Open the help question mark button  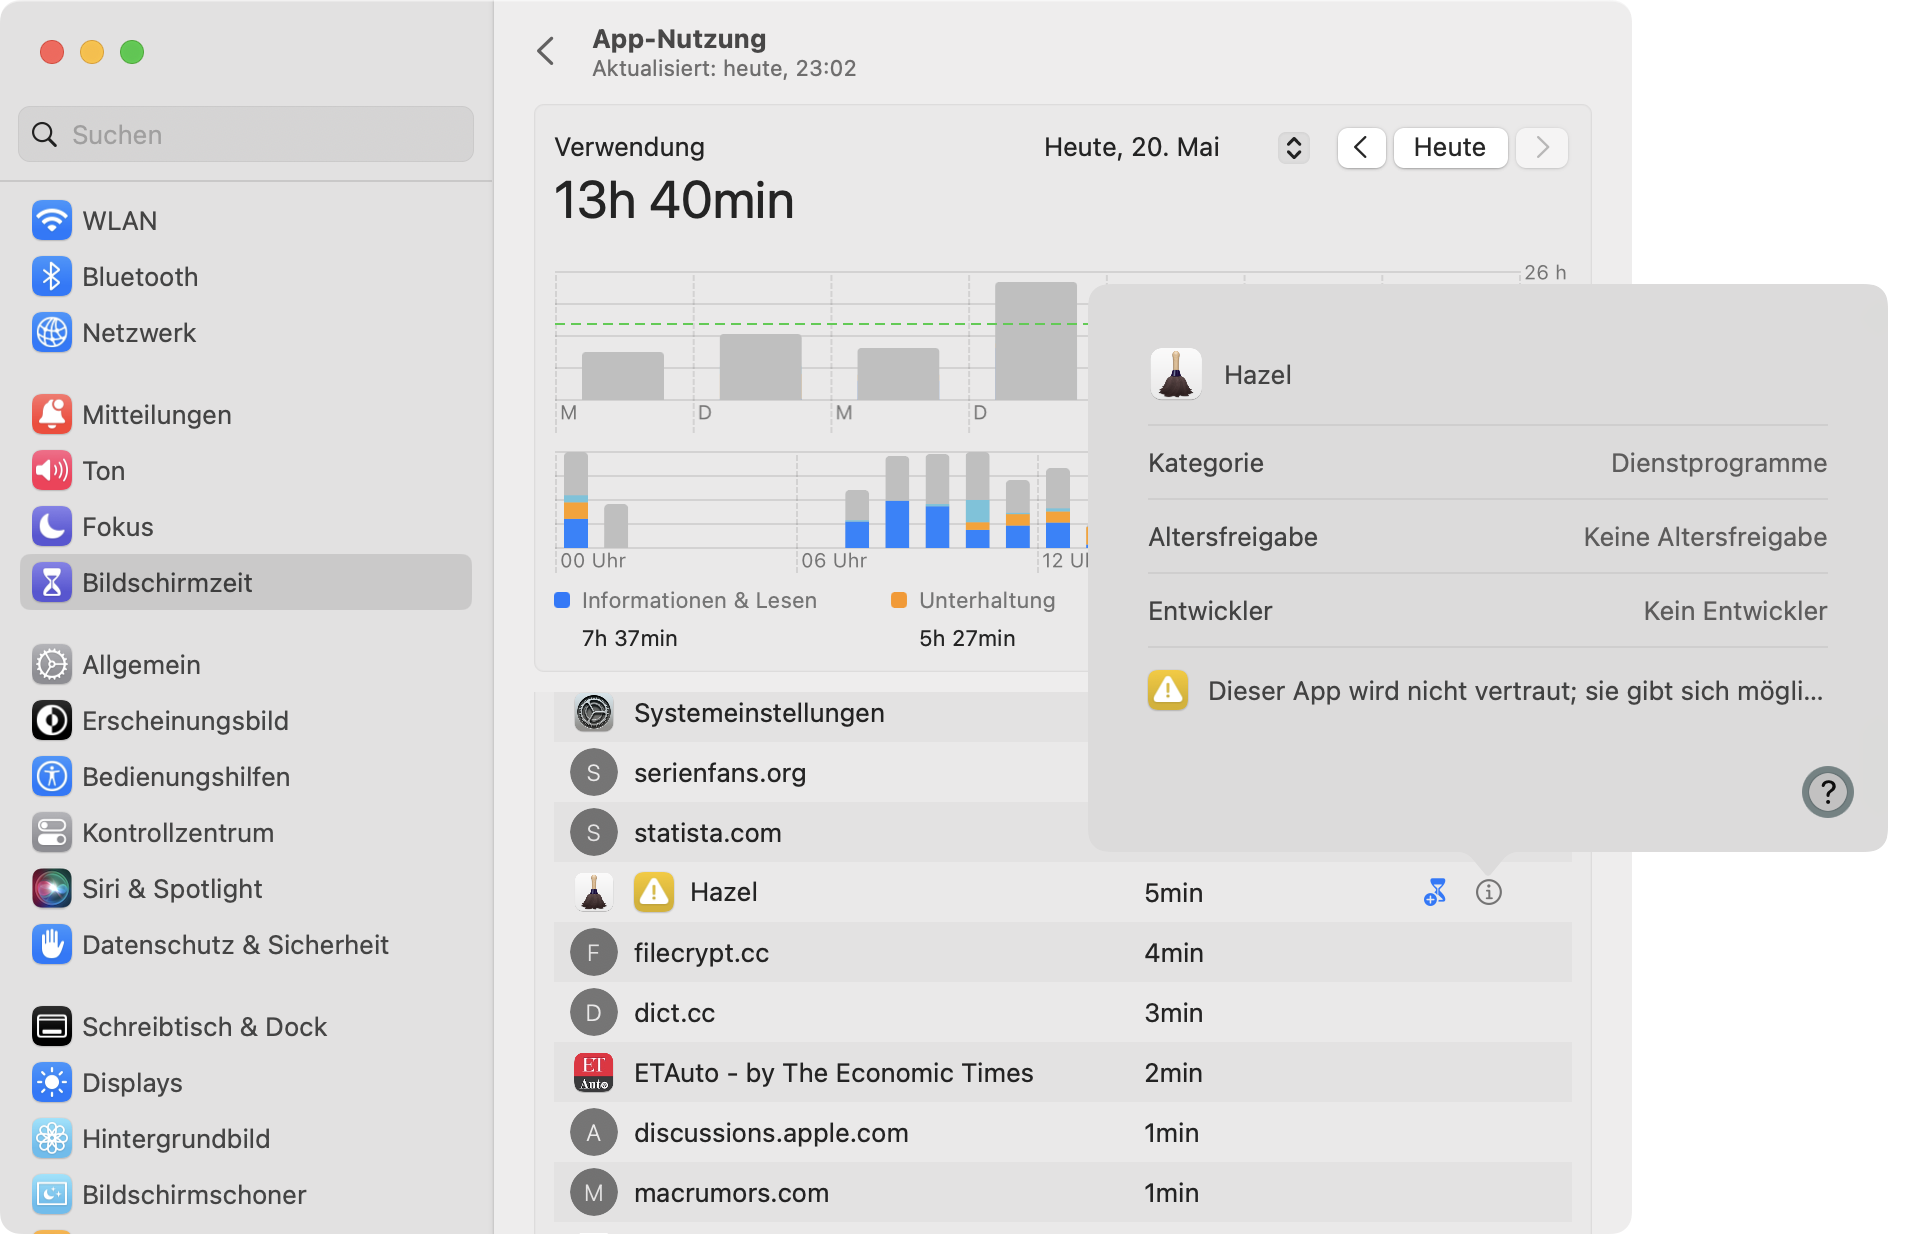pos(1827,792)
